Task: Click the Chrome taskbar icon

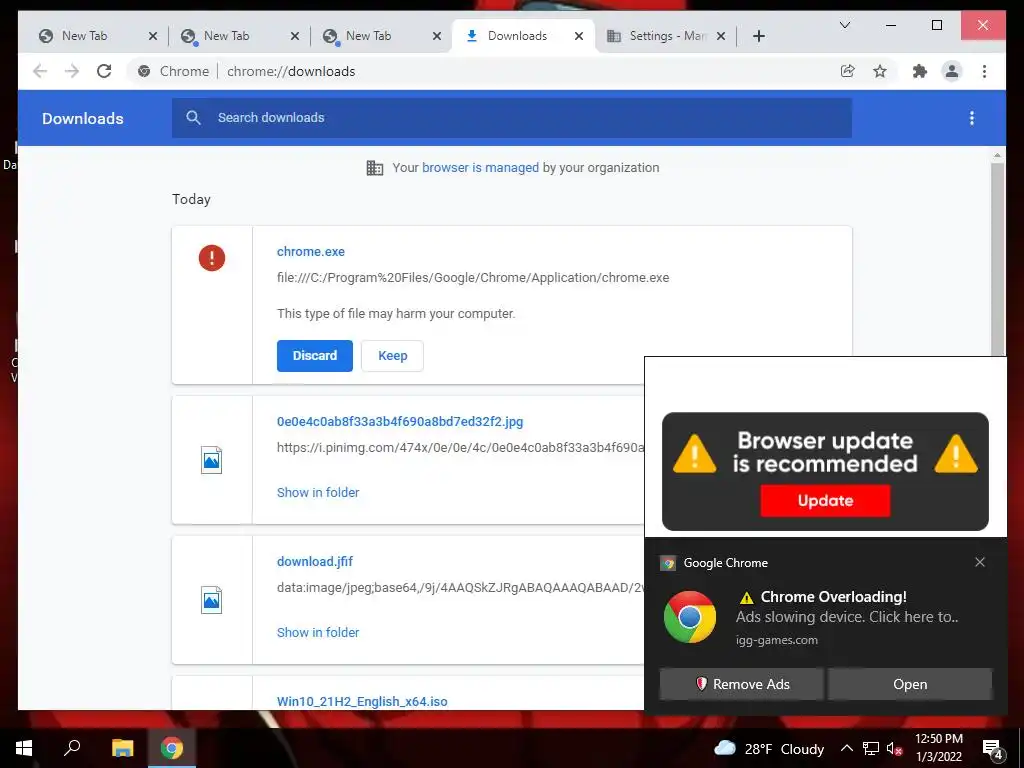Action: 172,748
